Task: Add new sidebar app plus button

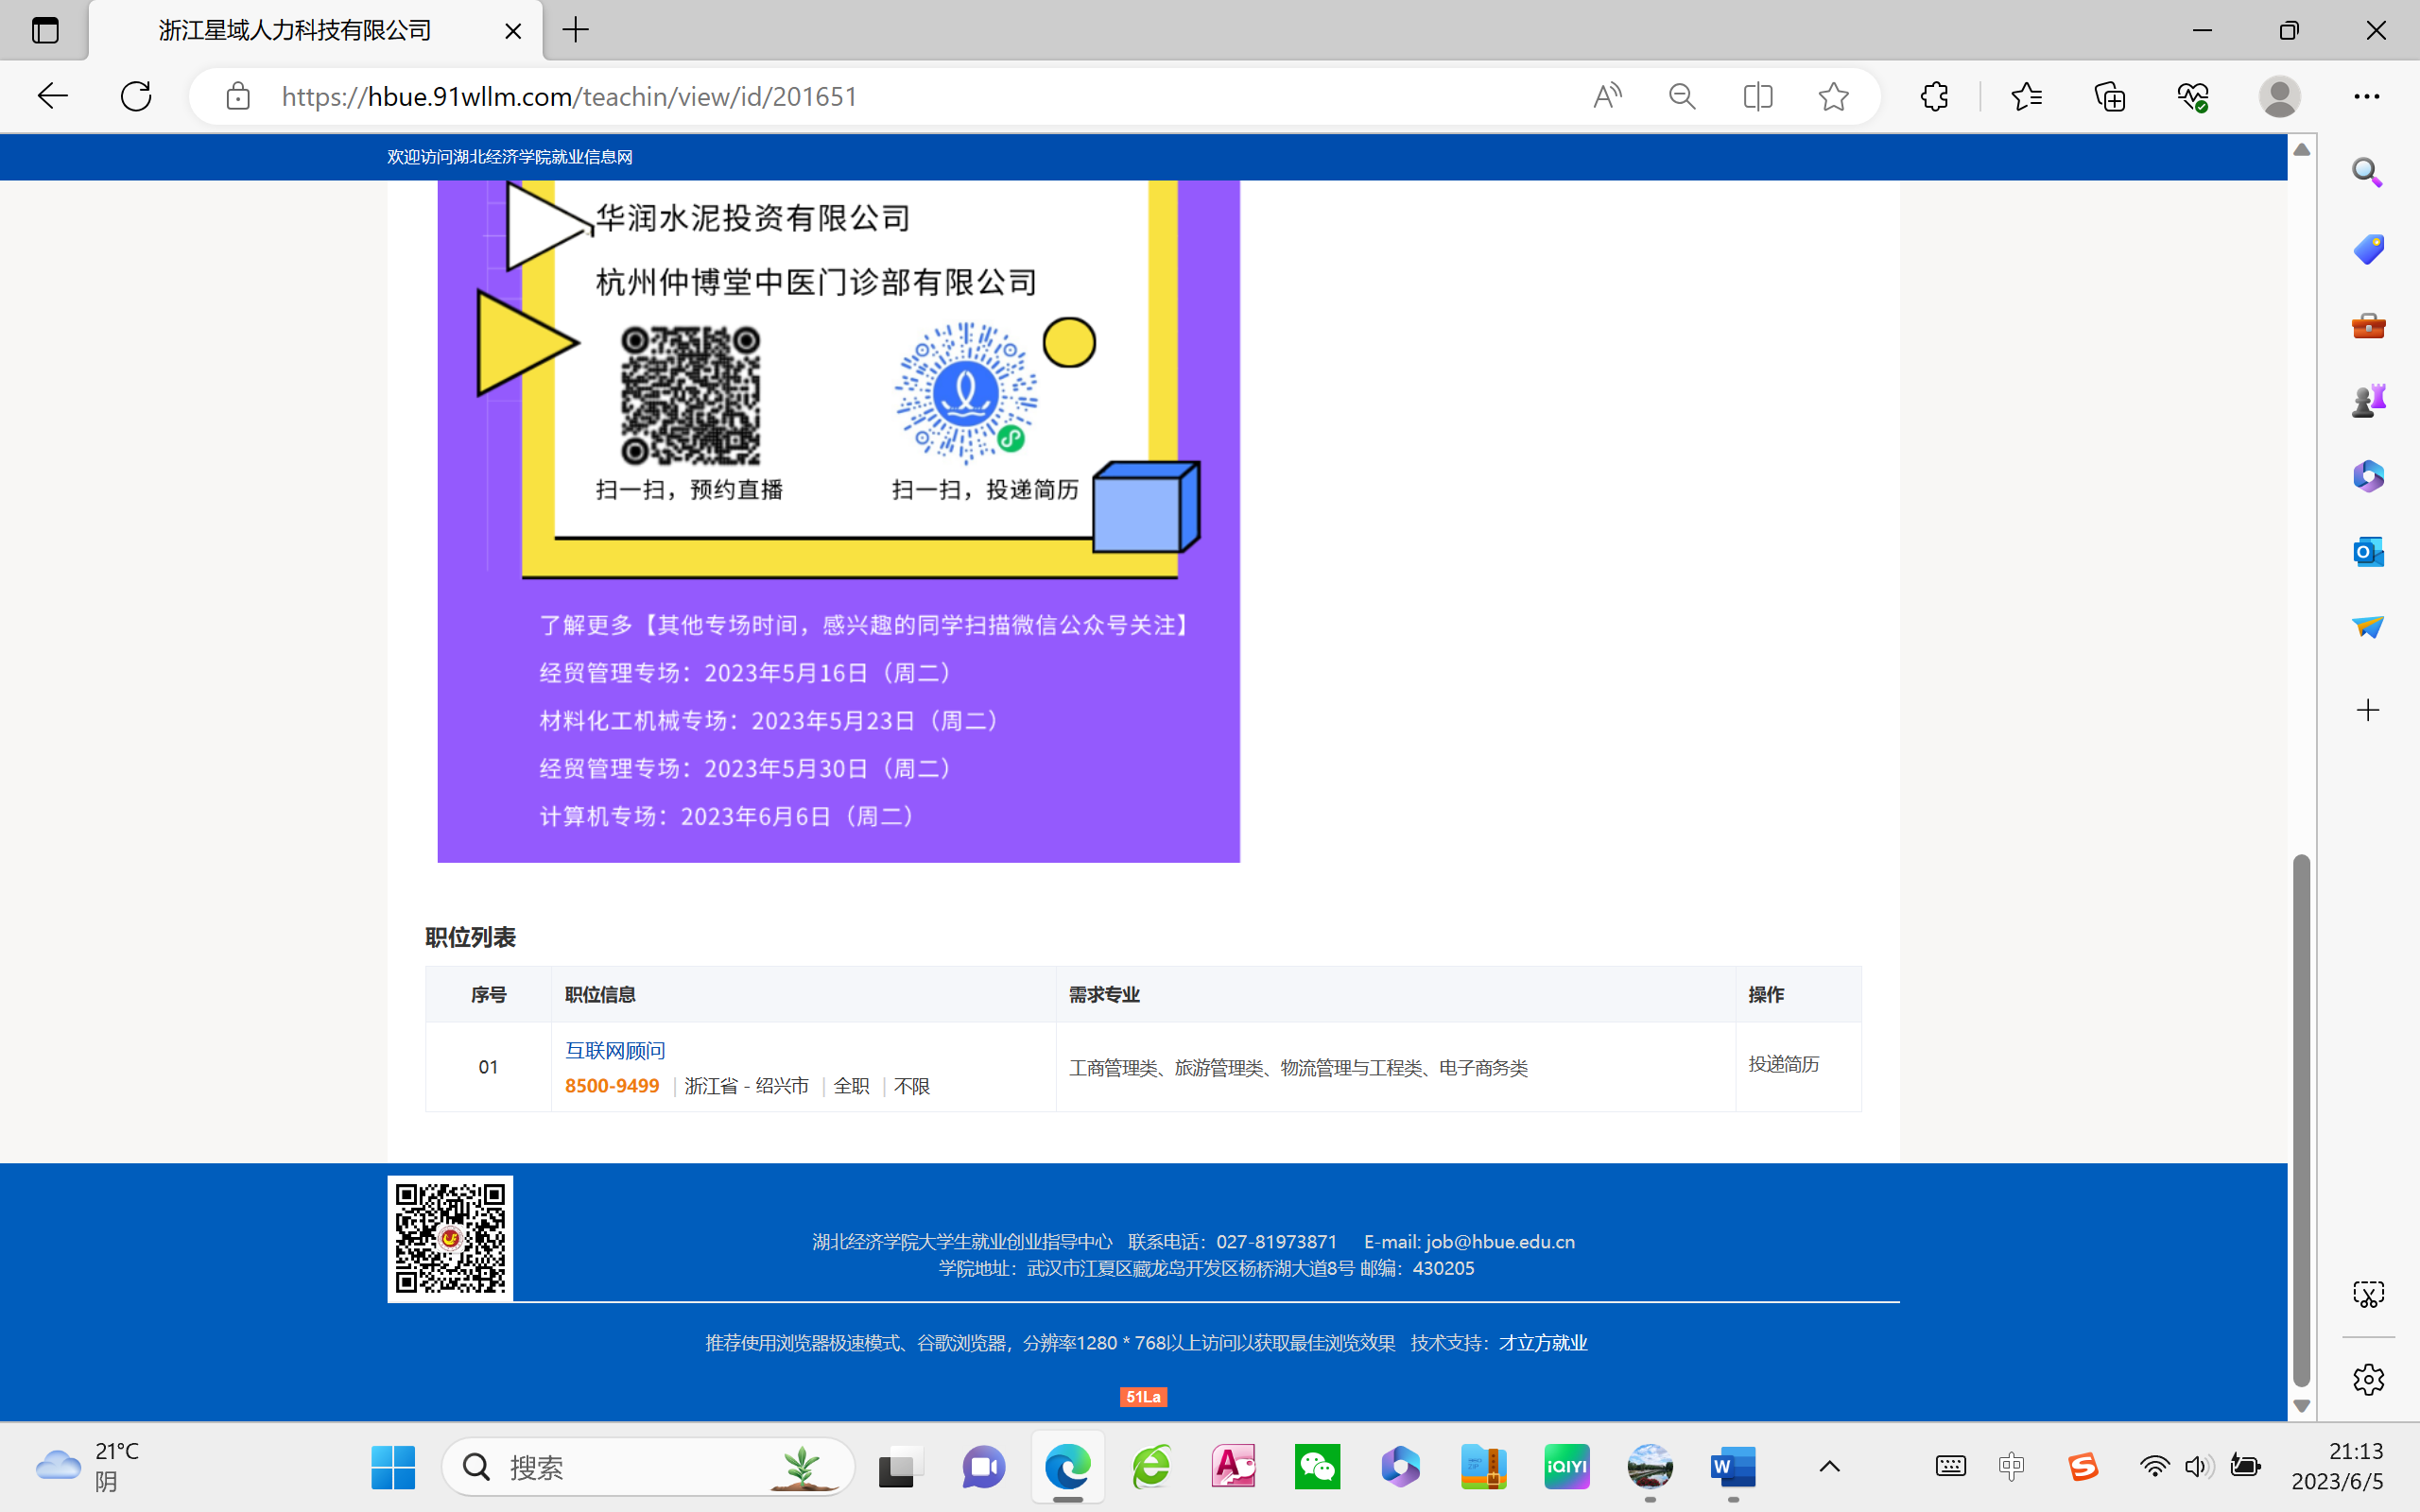Action: click(2367, 711)
